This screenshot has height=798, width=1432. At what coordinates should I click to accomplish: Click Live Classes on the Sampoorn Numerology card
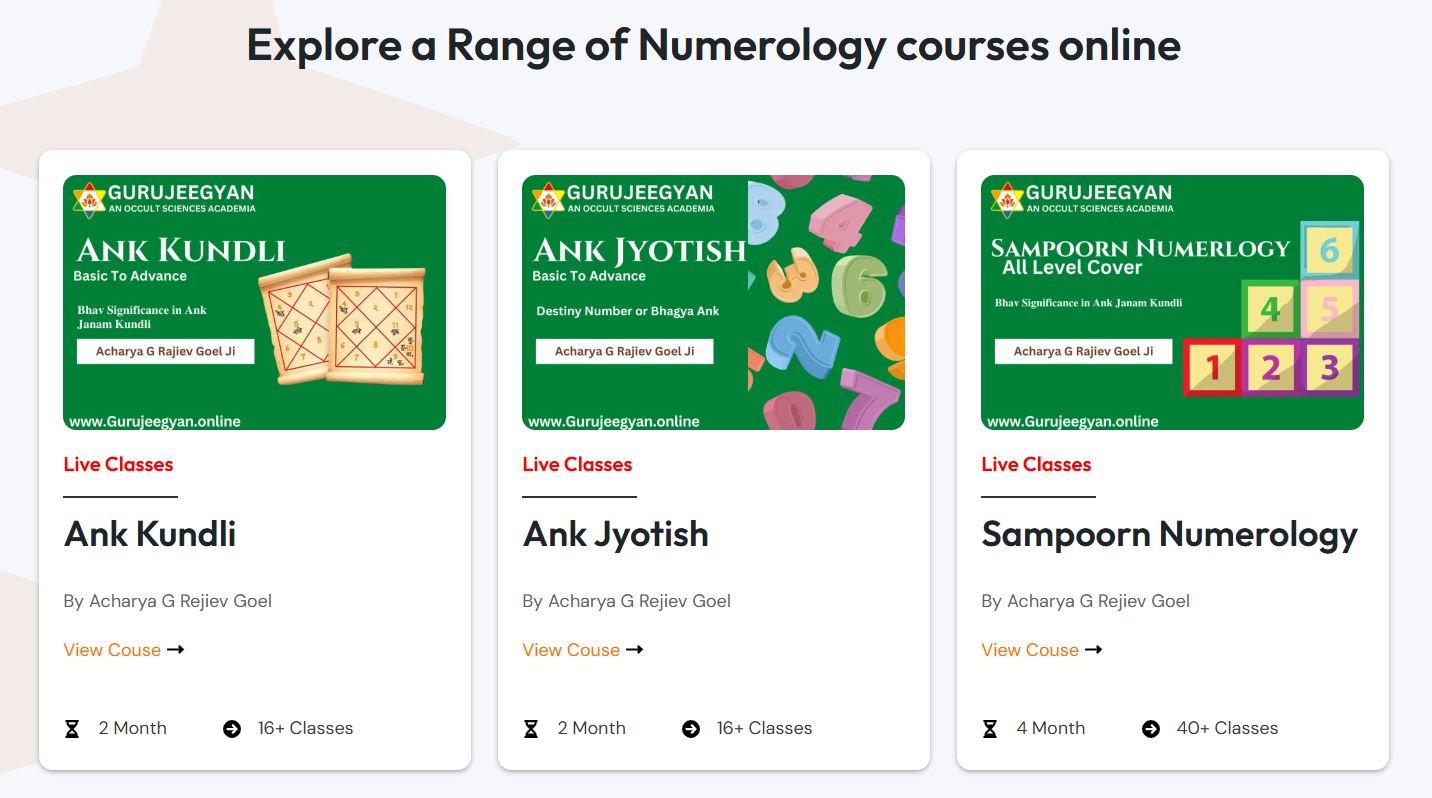[1035, 464]
